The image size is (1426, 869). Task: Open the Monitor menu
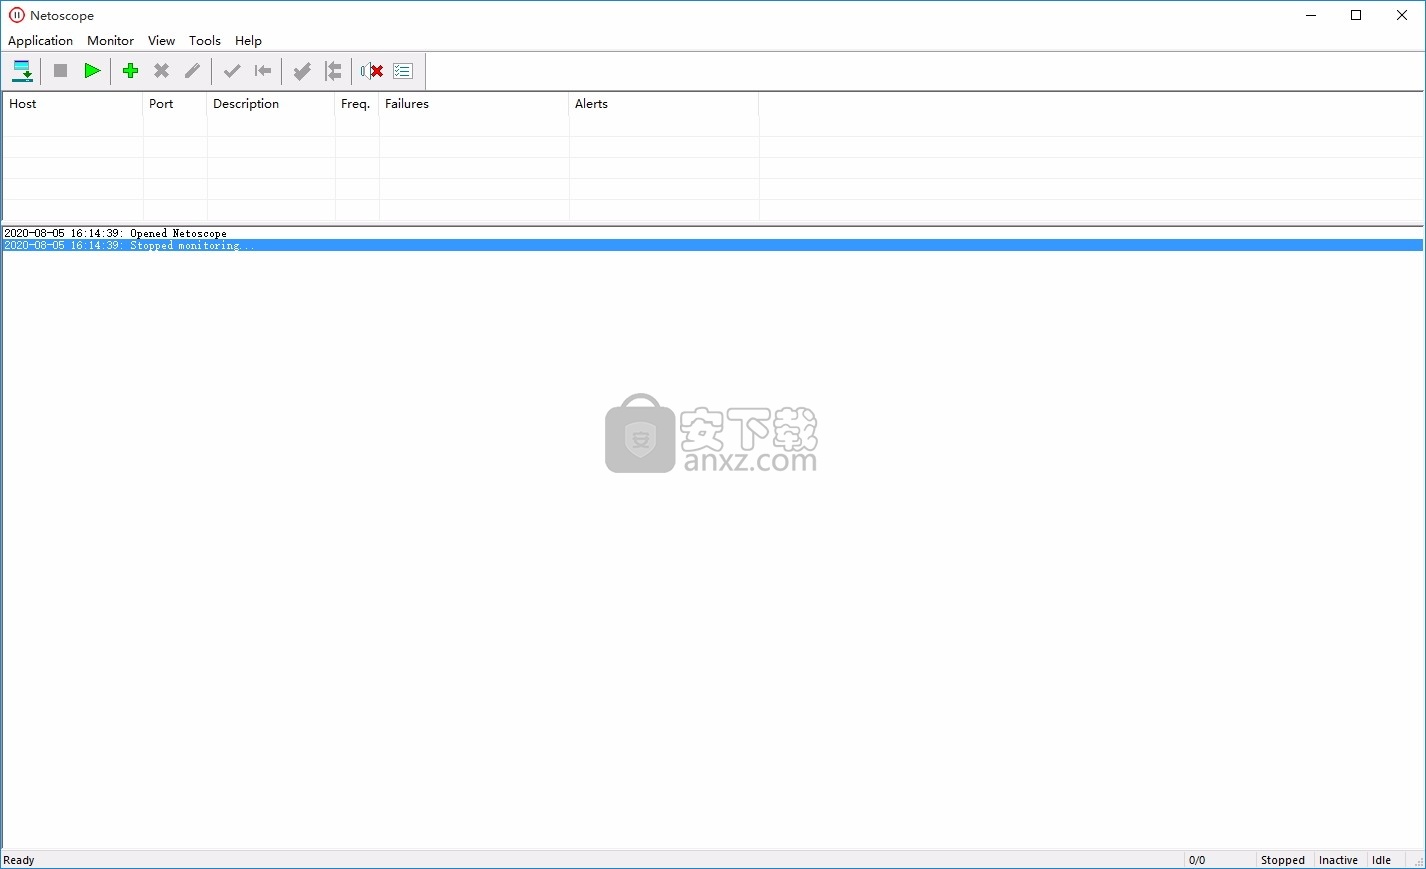[110, 41]
